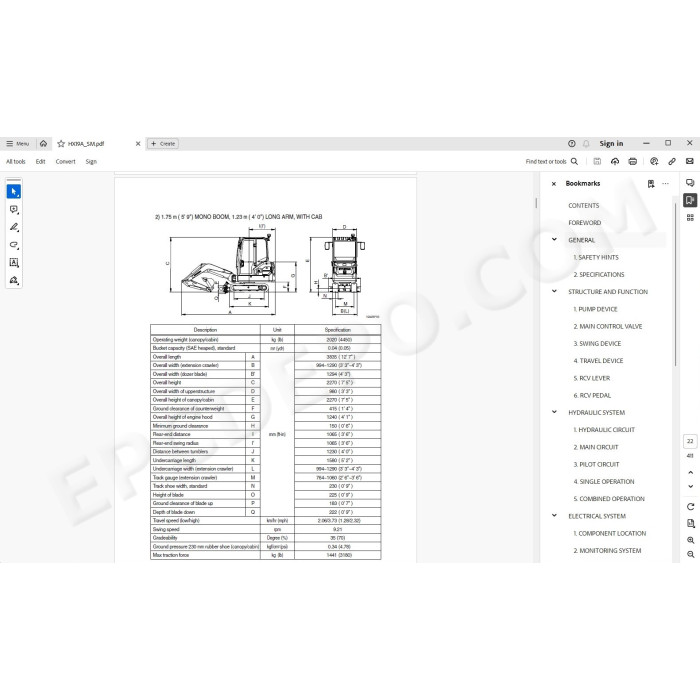This screenshot has height=700, width=700.
Task: Select the Add text box tool
Action: 14,262
